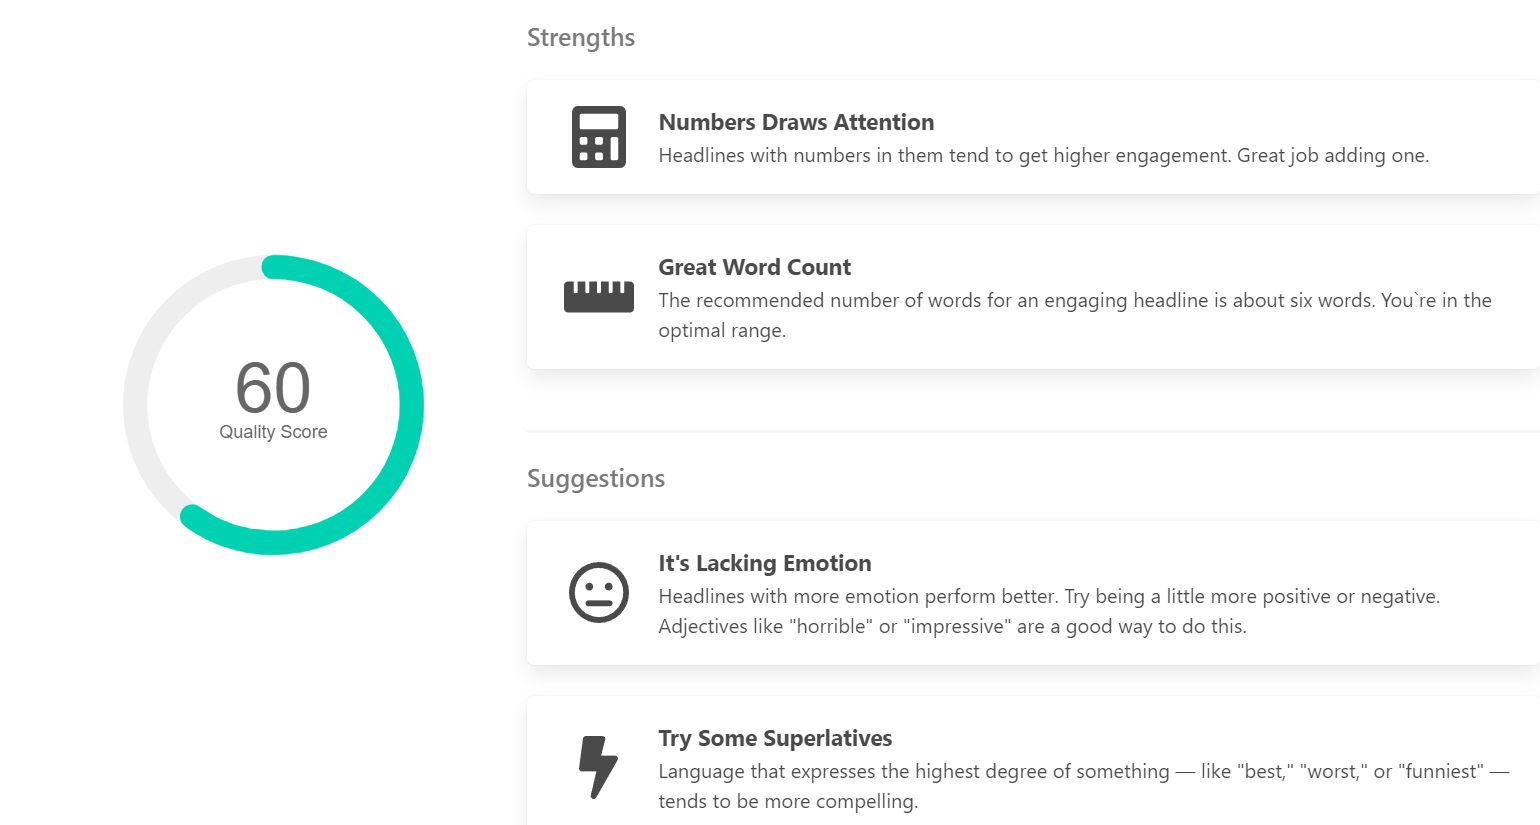Click the divider line above Suggestions
This screenshot has width=1540, height=825.
pos(1030,431)
